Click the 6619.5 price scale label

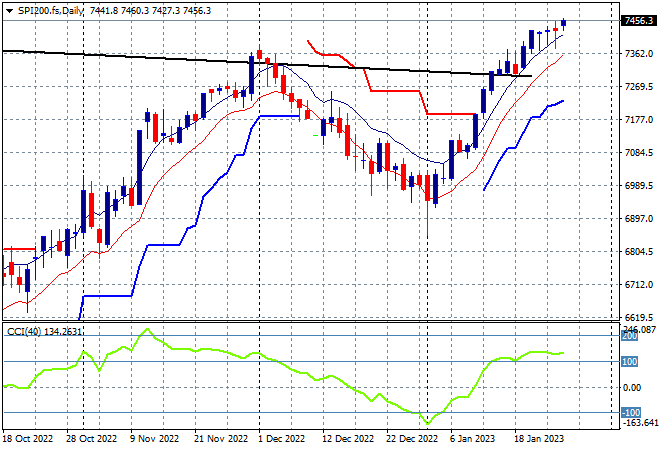click(x=639, y=317)
